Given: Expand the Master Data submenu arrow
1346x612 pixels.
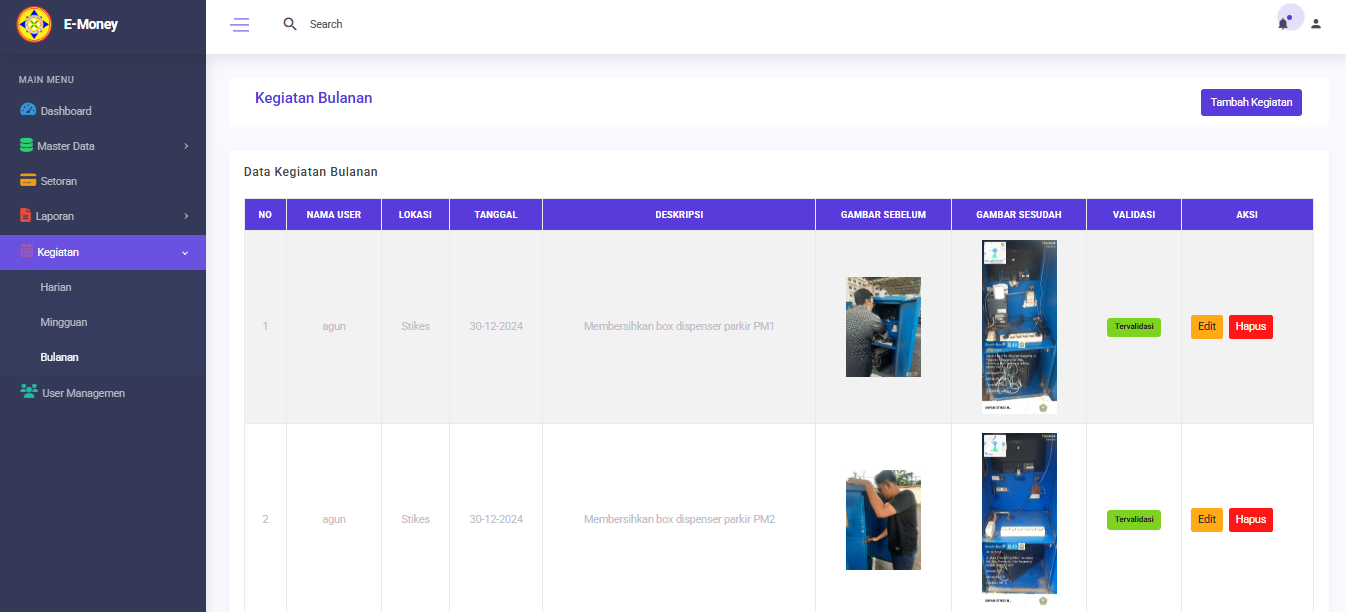Looking at the screenshot, I should (186, 146).
